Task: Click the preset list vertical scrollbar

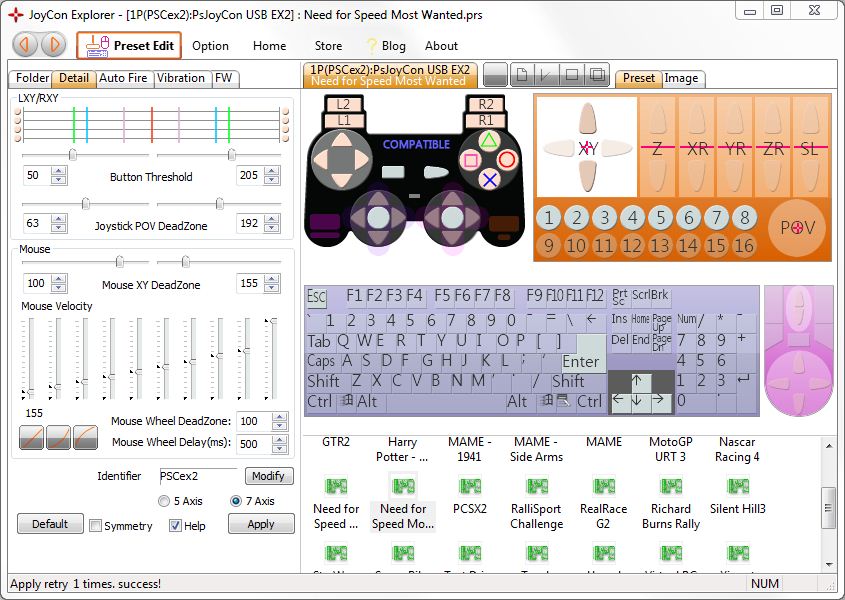Action: click(828, 505)
